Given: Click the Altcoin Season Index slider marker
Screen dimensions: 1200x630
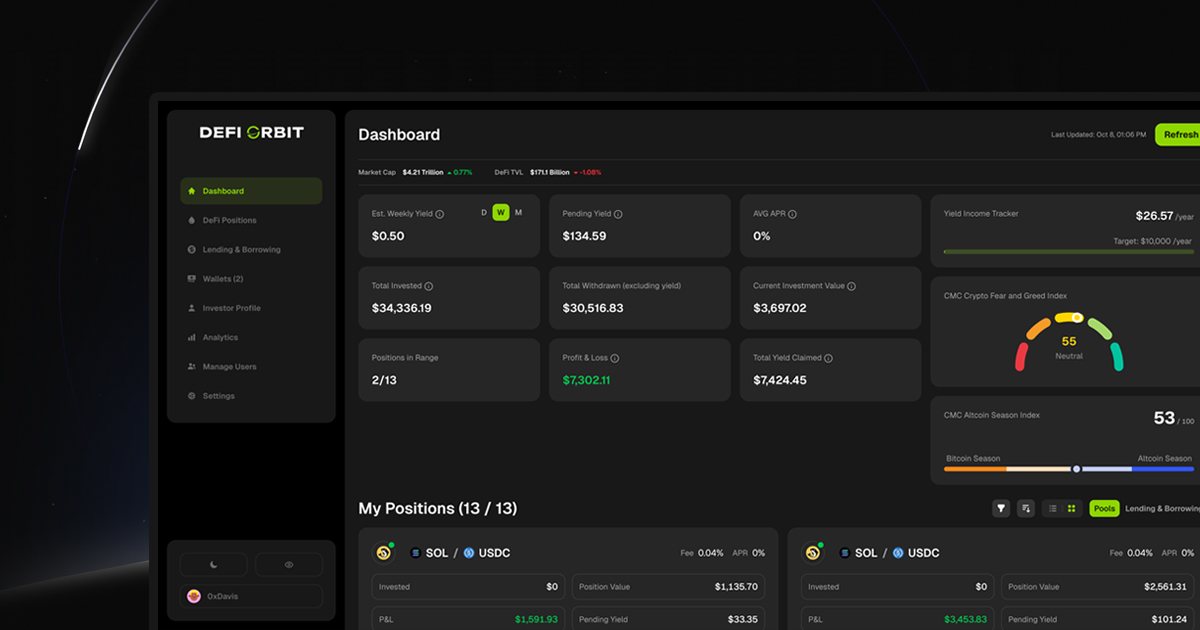Looking at the screenshot, I should tap(1076, 468).
